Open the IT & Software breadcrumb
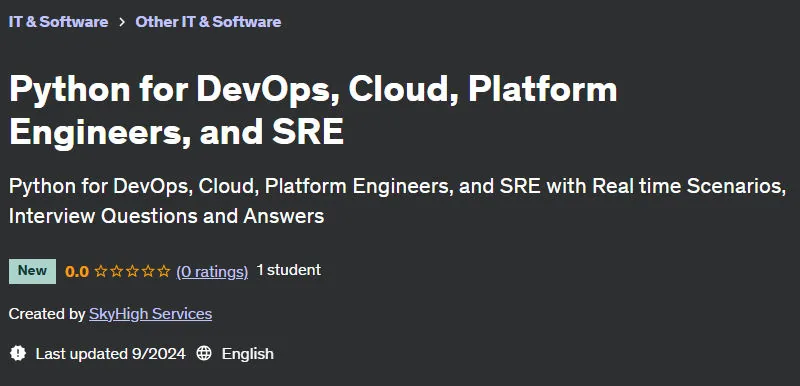The width and height of the screenshot is (800, 386). [58, 22]
